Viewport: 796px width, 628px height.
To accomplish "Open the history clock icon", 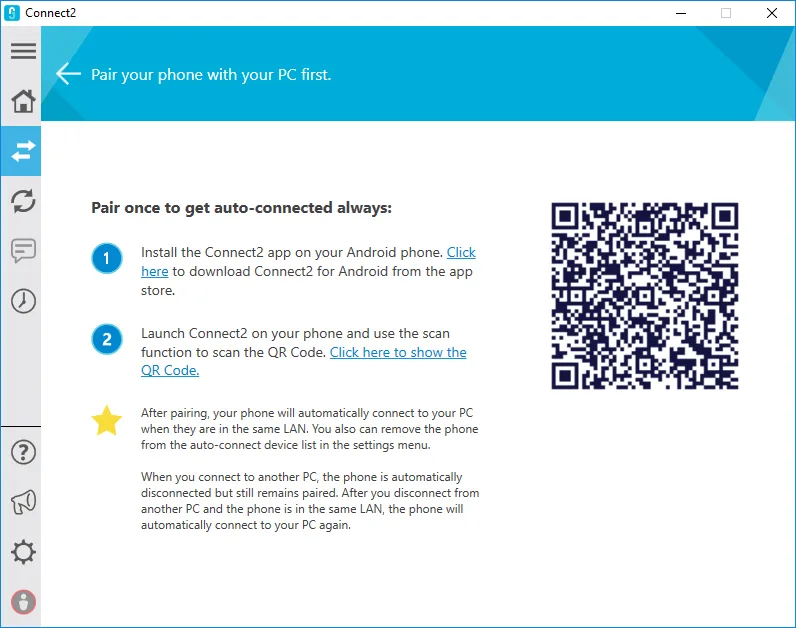I will click(23, 301).
